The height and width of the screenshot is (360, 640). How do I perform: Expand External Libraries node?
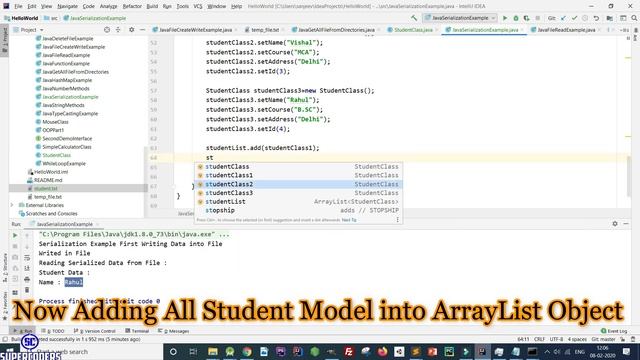(x=12, y=205)
